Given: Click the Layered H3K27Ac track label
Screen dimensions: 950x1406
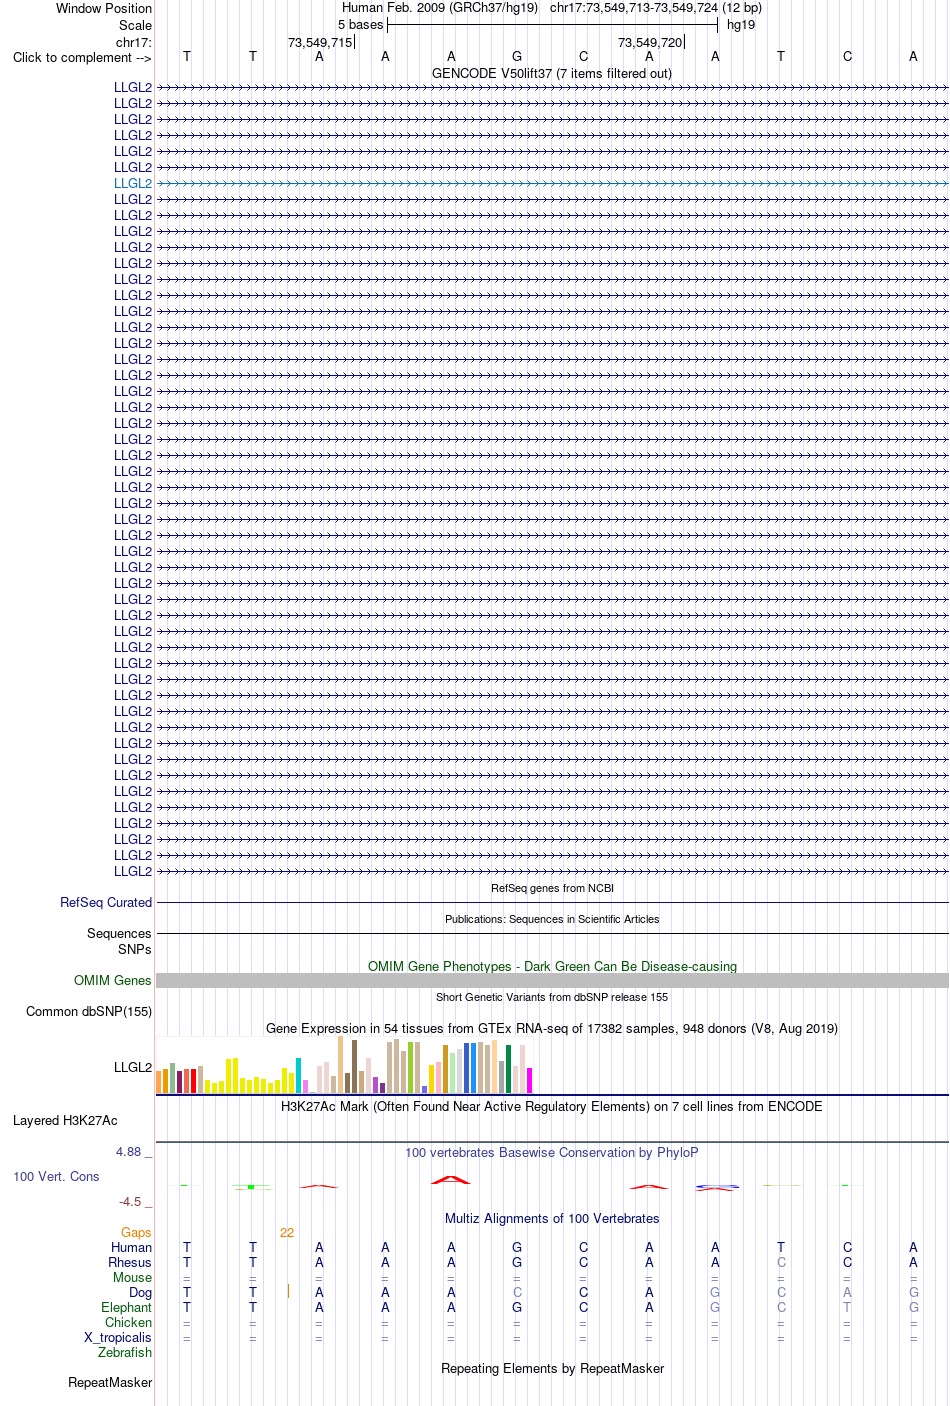Looking at the screenshot, I should pyautogui.click(x=65, y=1120).
